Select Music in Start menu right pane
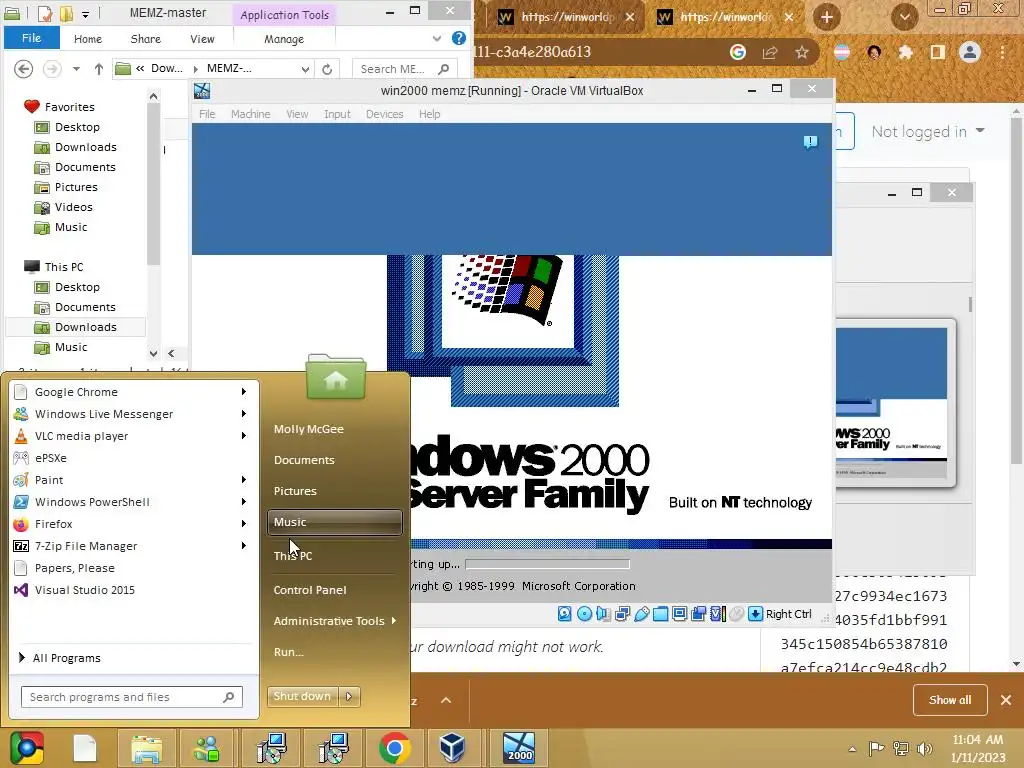The width and height of the screenshot is (1024, 768). (334, 522)
